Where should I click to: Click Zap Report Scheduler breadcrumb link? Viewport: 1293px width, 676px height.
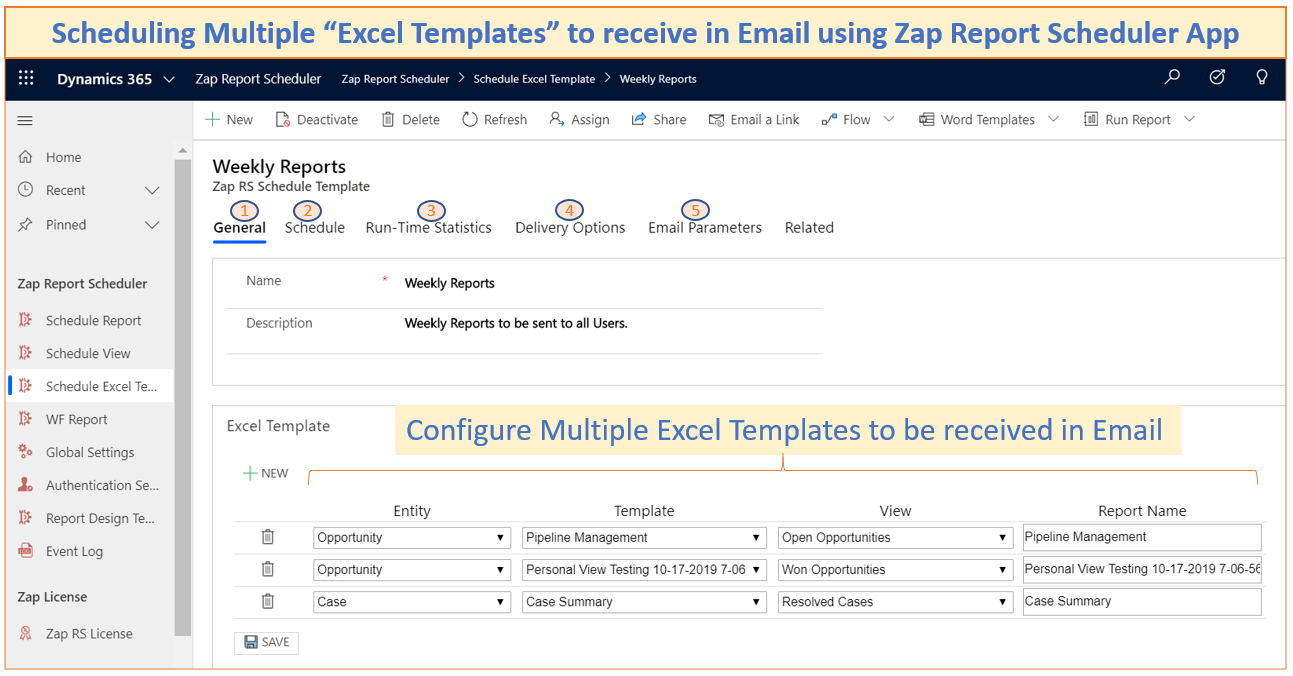coord(395,79)
